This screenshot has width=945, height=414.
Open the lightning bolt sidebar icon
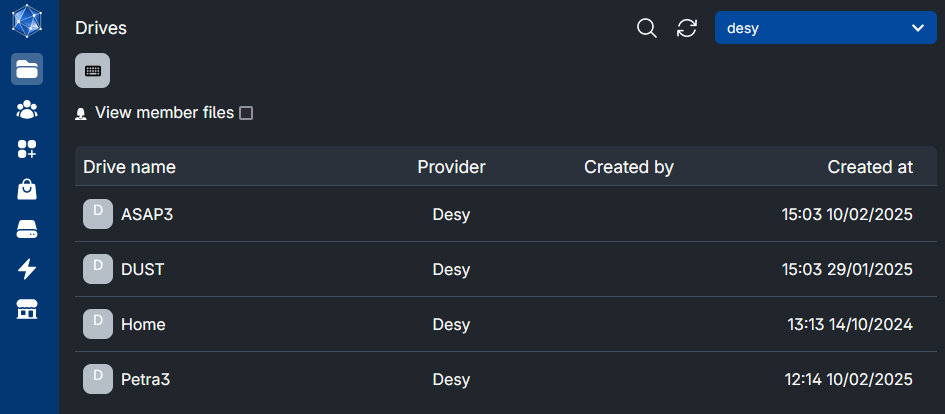(27, 269)
